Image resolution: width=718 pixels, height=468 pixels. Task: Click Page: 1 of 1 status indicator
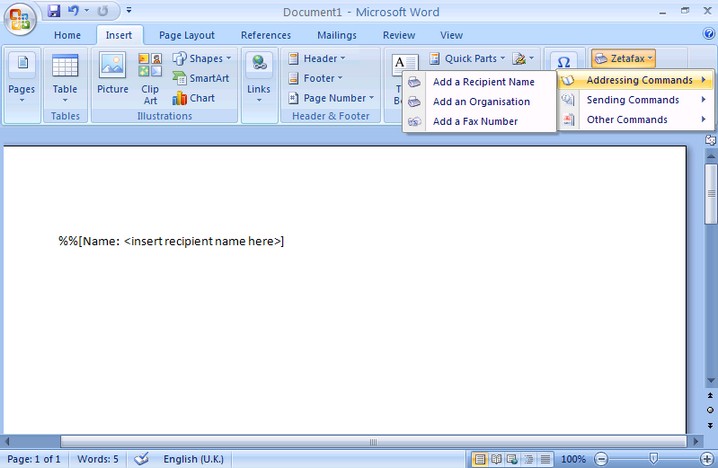point(34,459)
